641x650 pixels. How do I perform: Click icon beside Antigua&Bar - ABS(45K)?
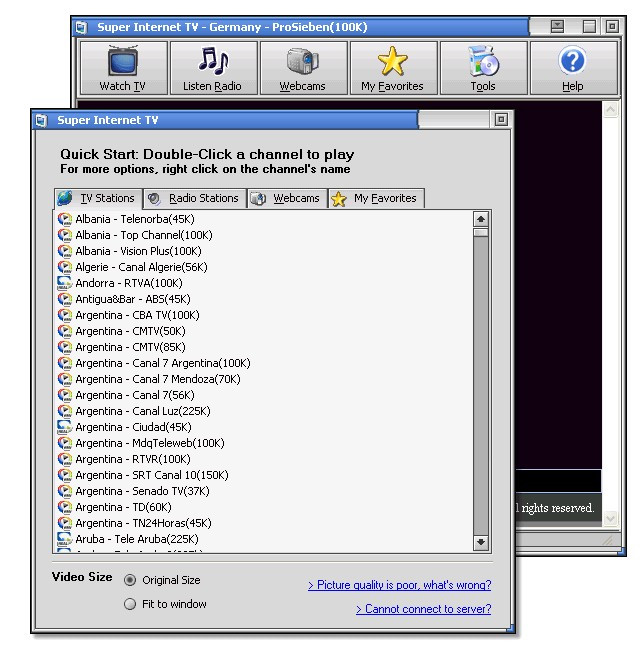tap(65, 299)
